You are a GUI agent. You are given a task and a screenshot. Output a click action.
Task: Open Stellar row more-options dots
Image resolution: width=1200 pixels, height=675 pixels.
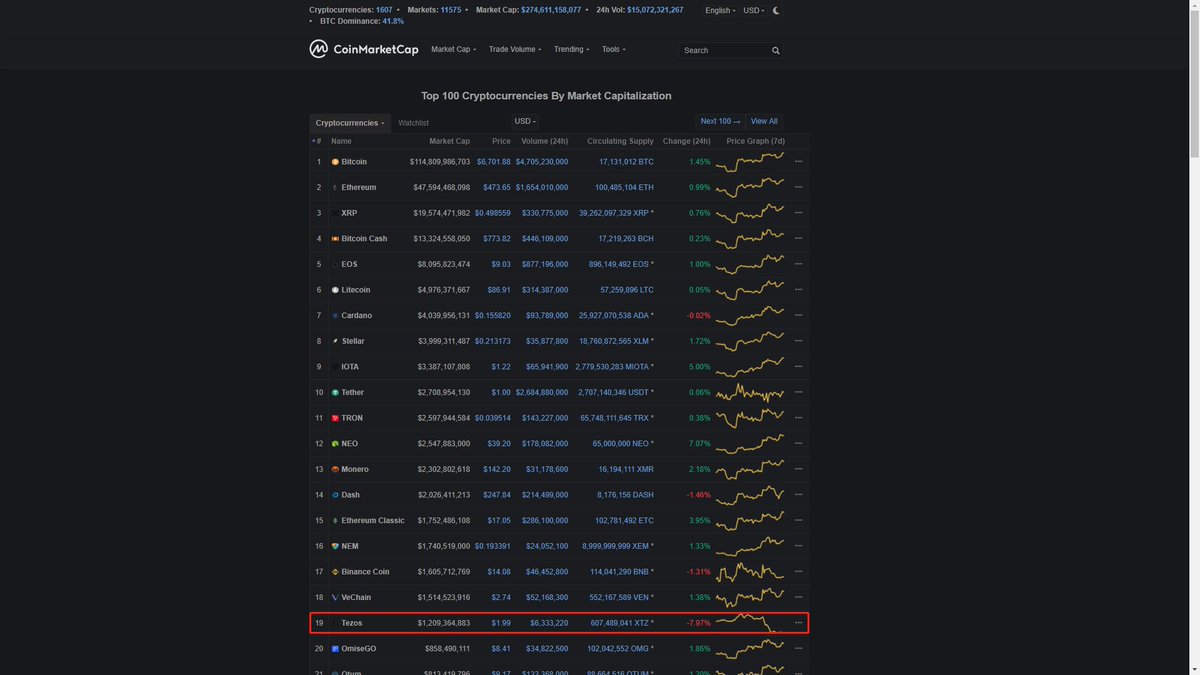click(x=798, y=341)
